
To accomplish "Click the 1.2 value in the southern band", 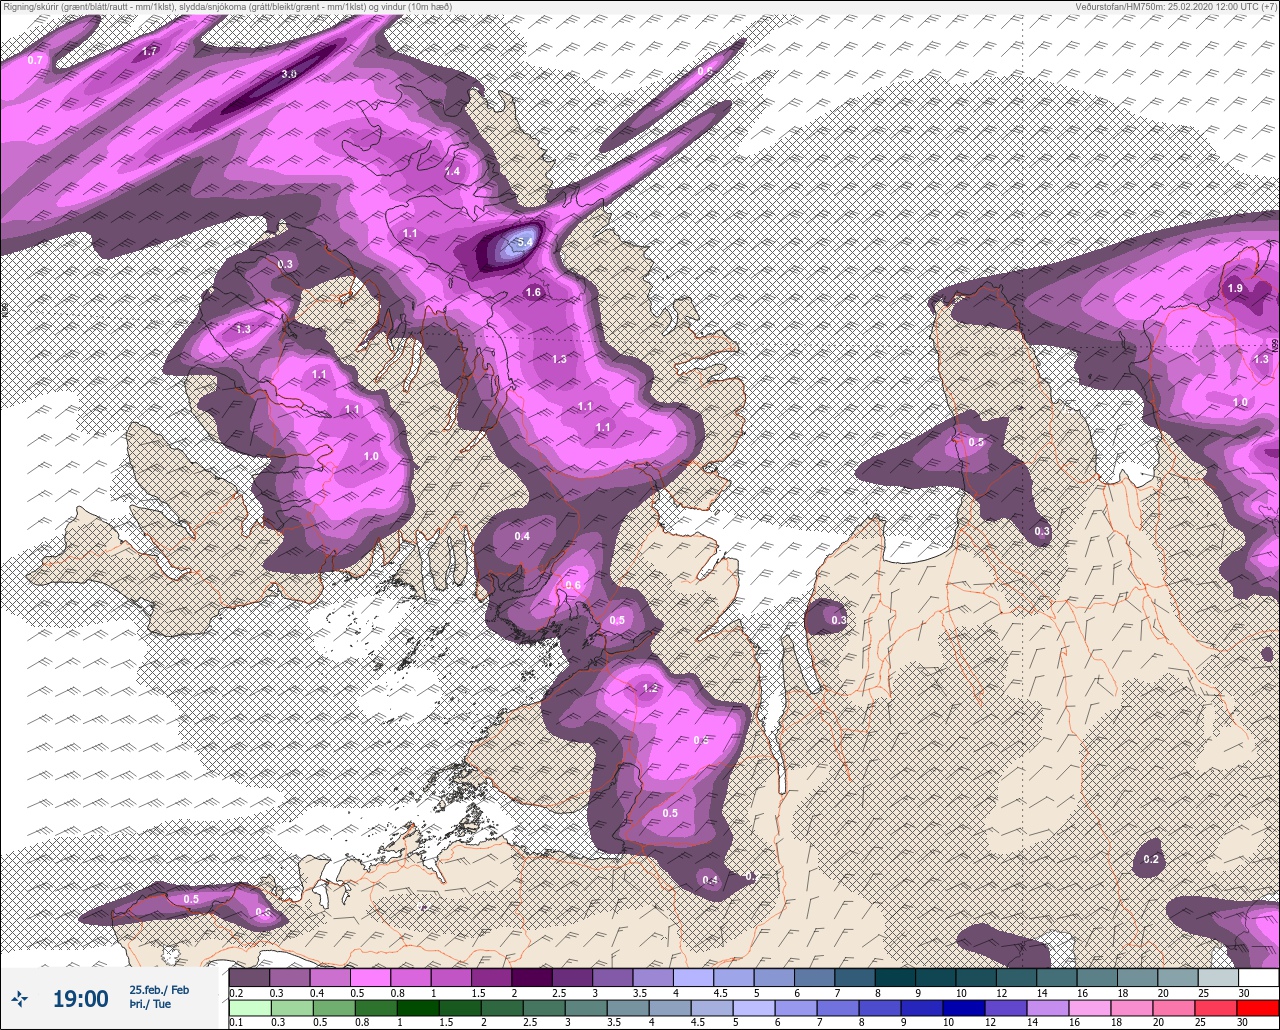I will click(650, 688).
